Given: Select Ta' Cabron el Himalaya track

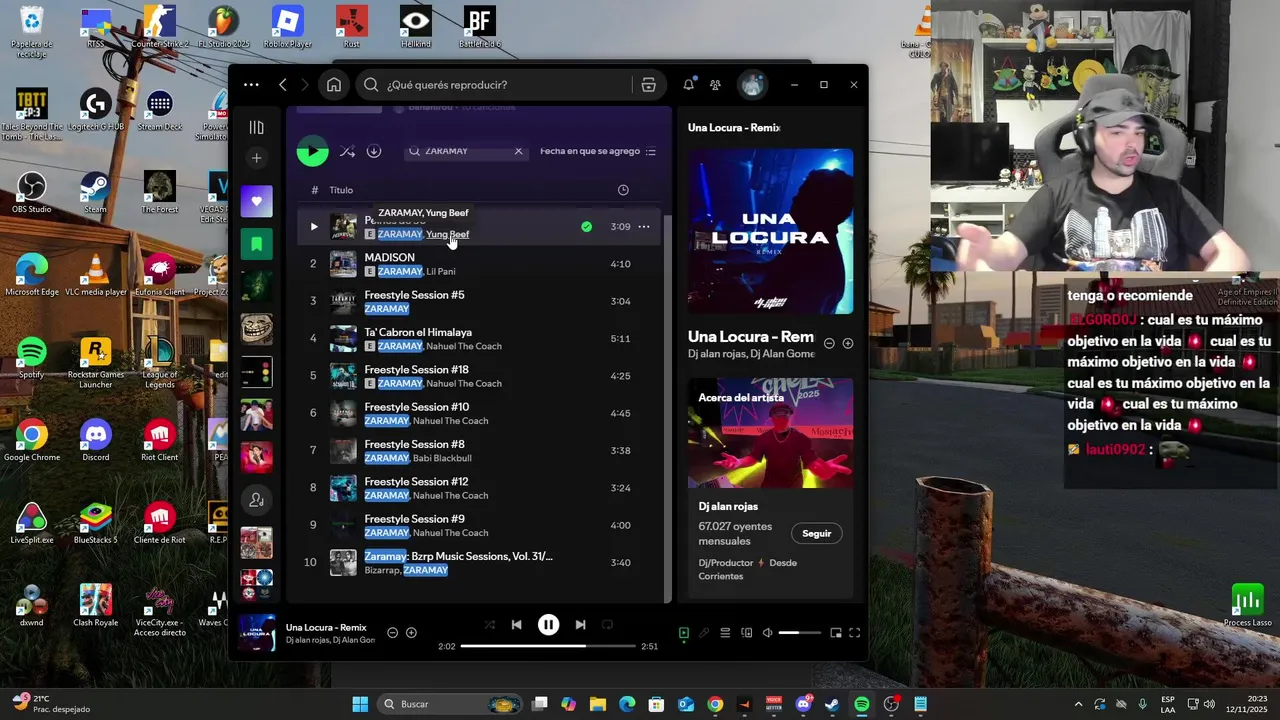Looking at the screenshot, I should [x=480, y=339].
